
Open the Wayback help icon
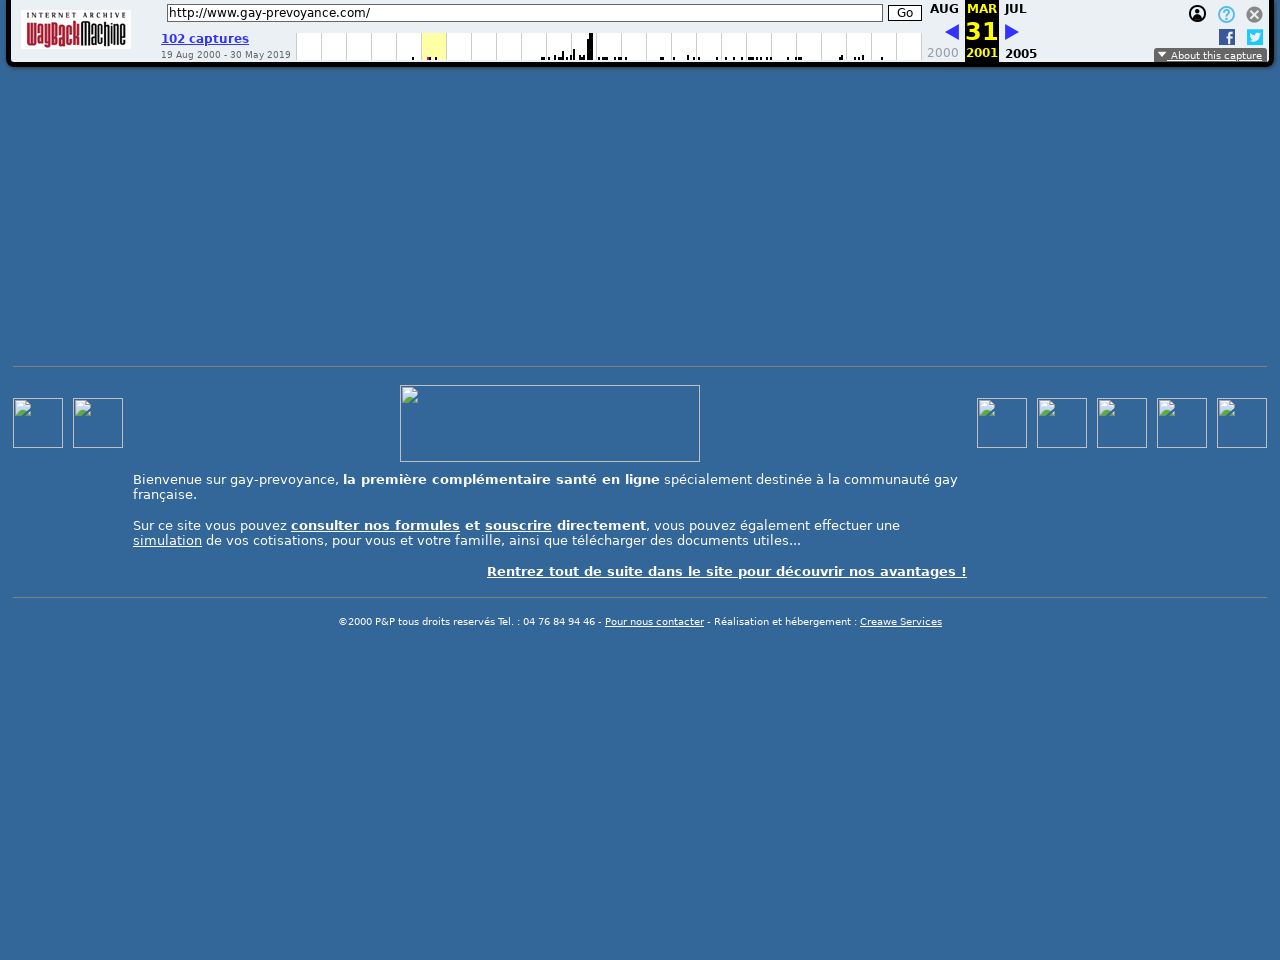click(x=1226, y=14)
